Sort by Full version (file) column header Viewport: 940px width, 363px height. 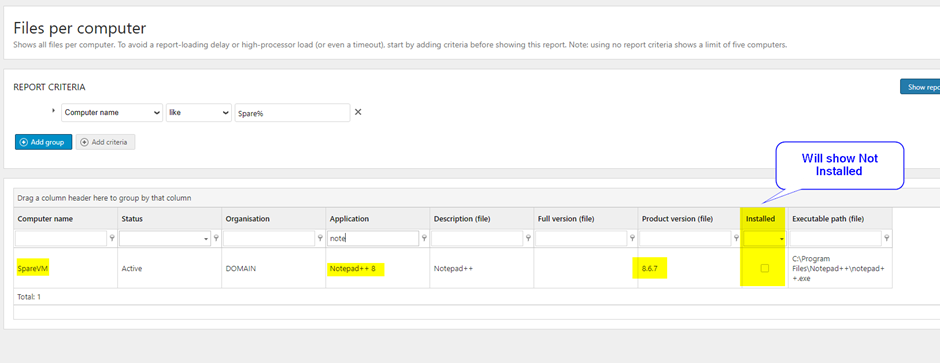click(586, 219)
